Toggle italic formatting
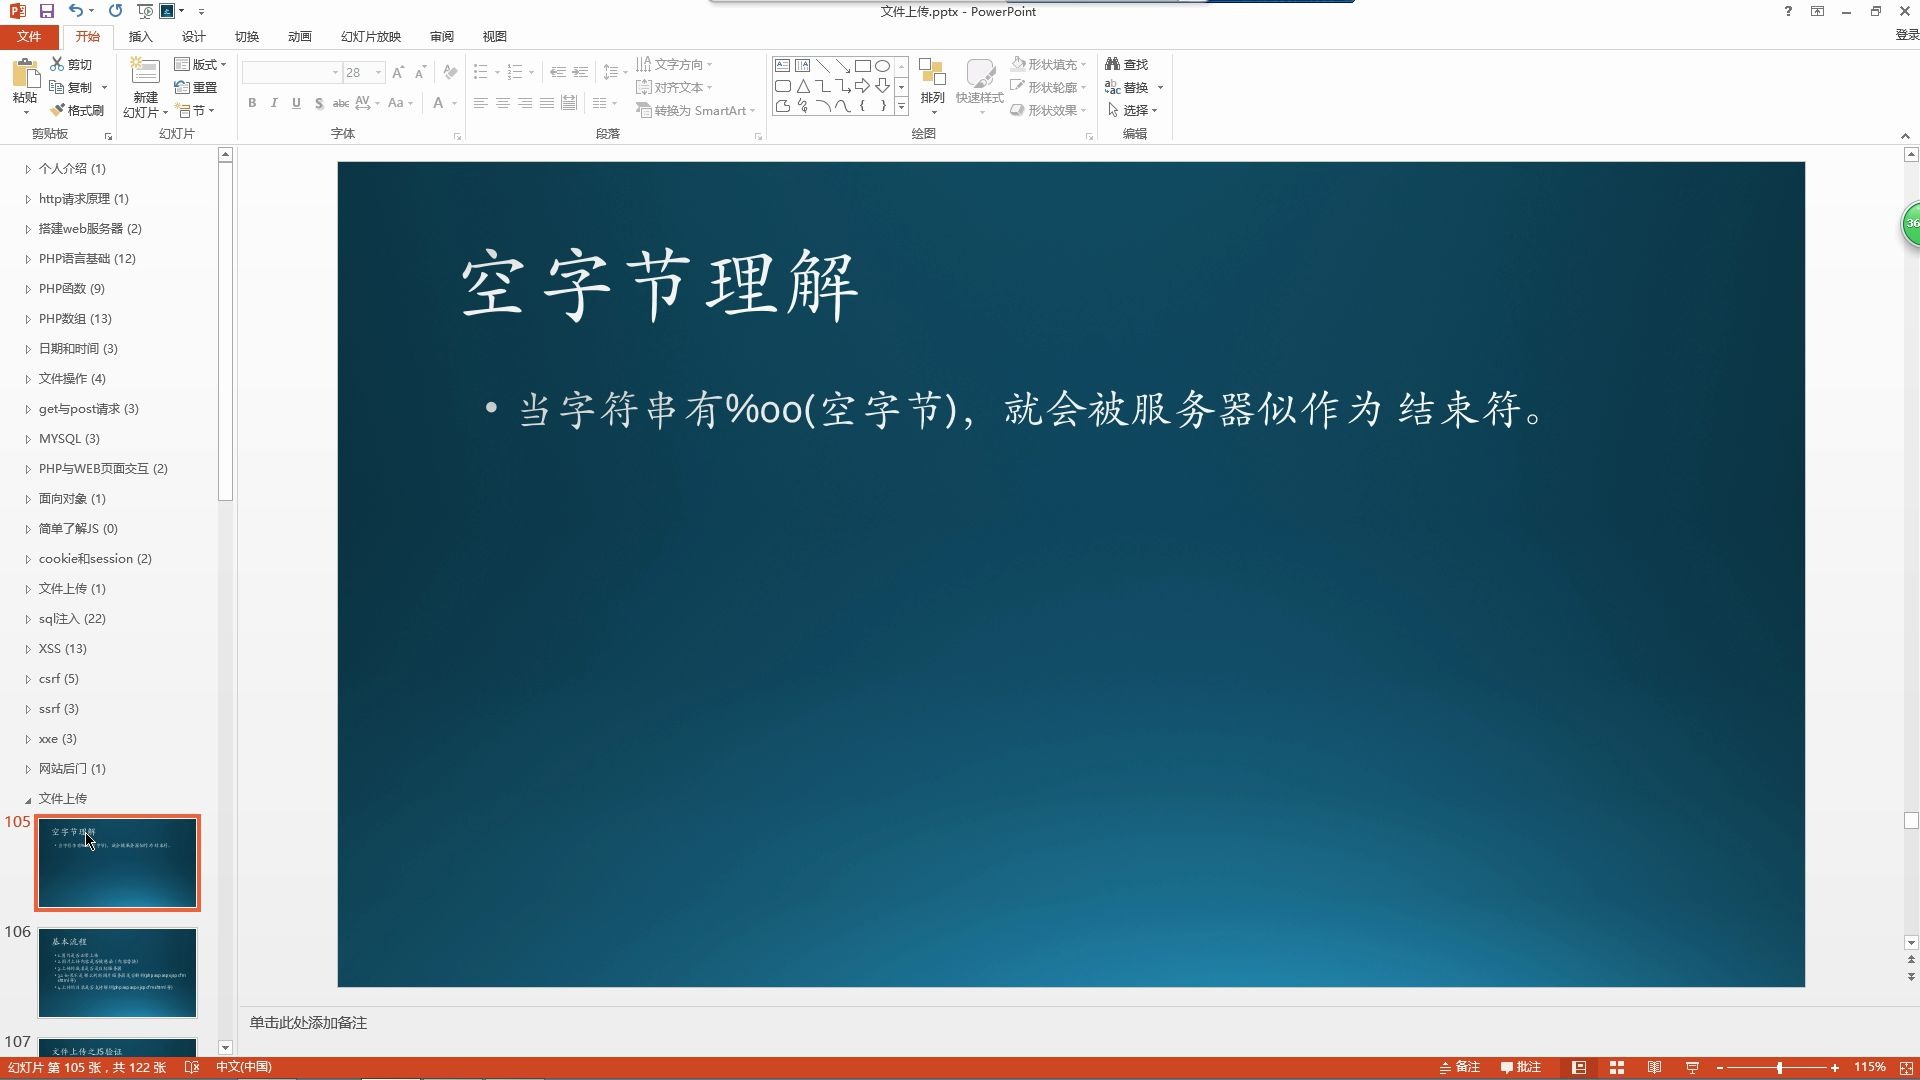 coord(273,103)
